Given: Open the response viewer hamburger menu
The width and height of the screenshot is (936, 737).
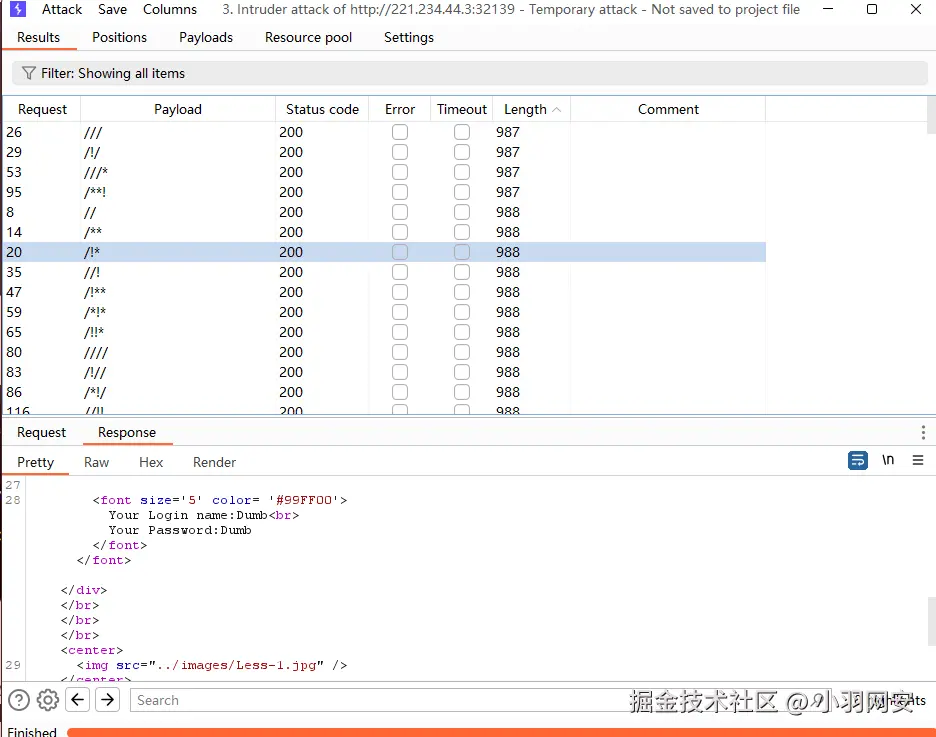Looking at the screenshot, I should tap(918, 460).
